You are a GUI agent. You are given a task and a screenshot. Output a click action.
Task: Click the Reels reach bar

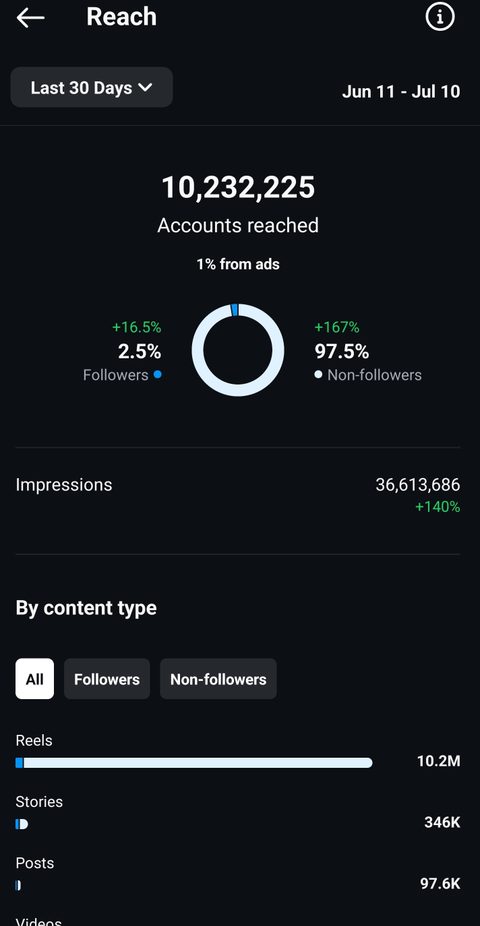194,762
